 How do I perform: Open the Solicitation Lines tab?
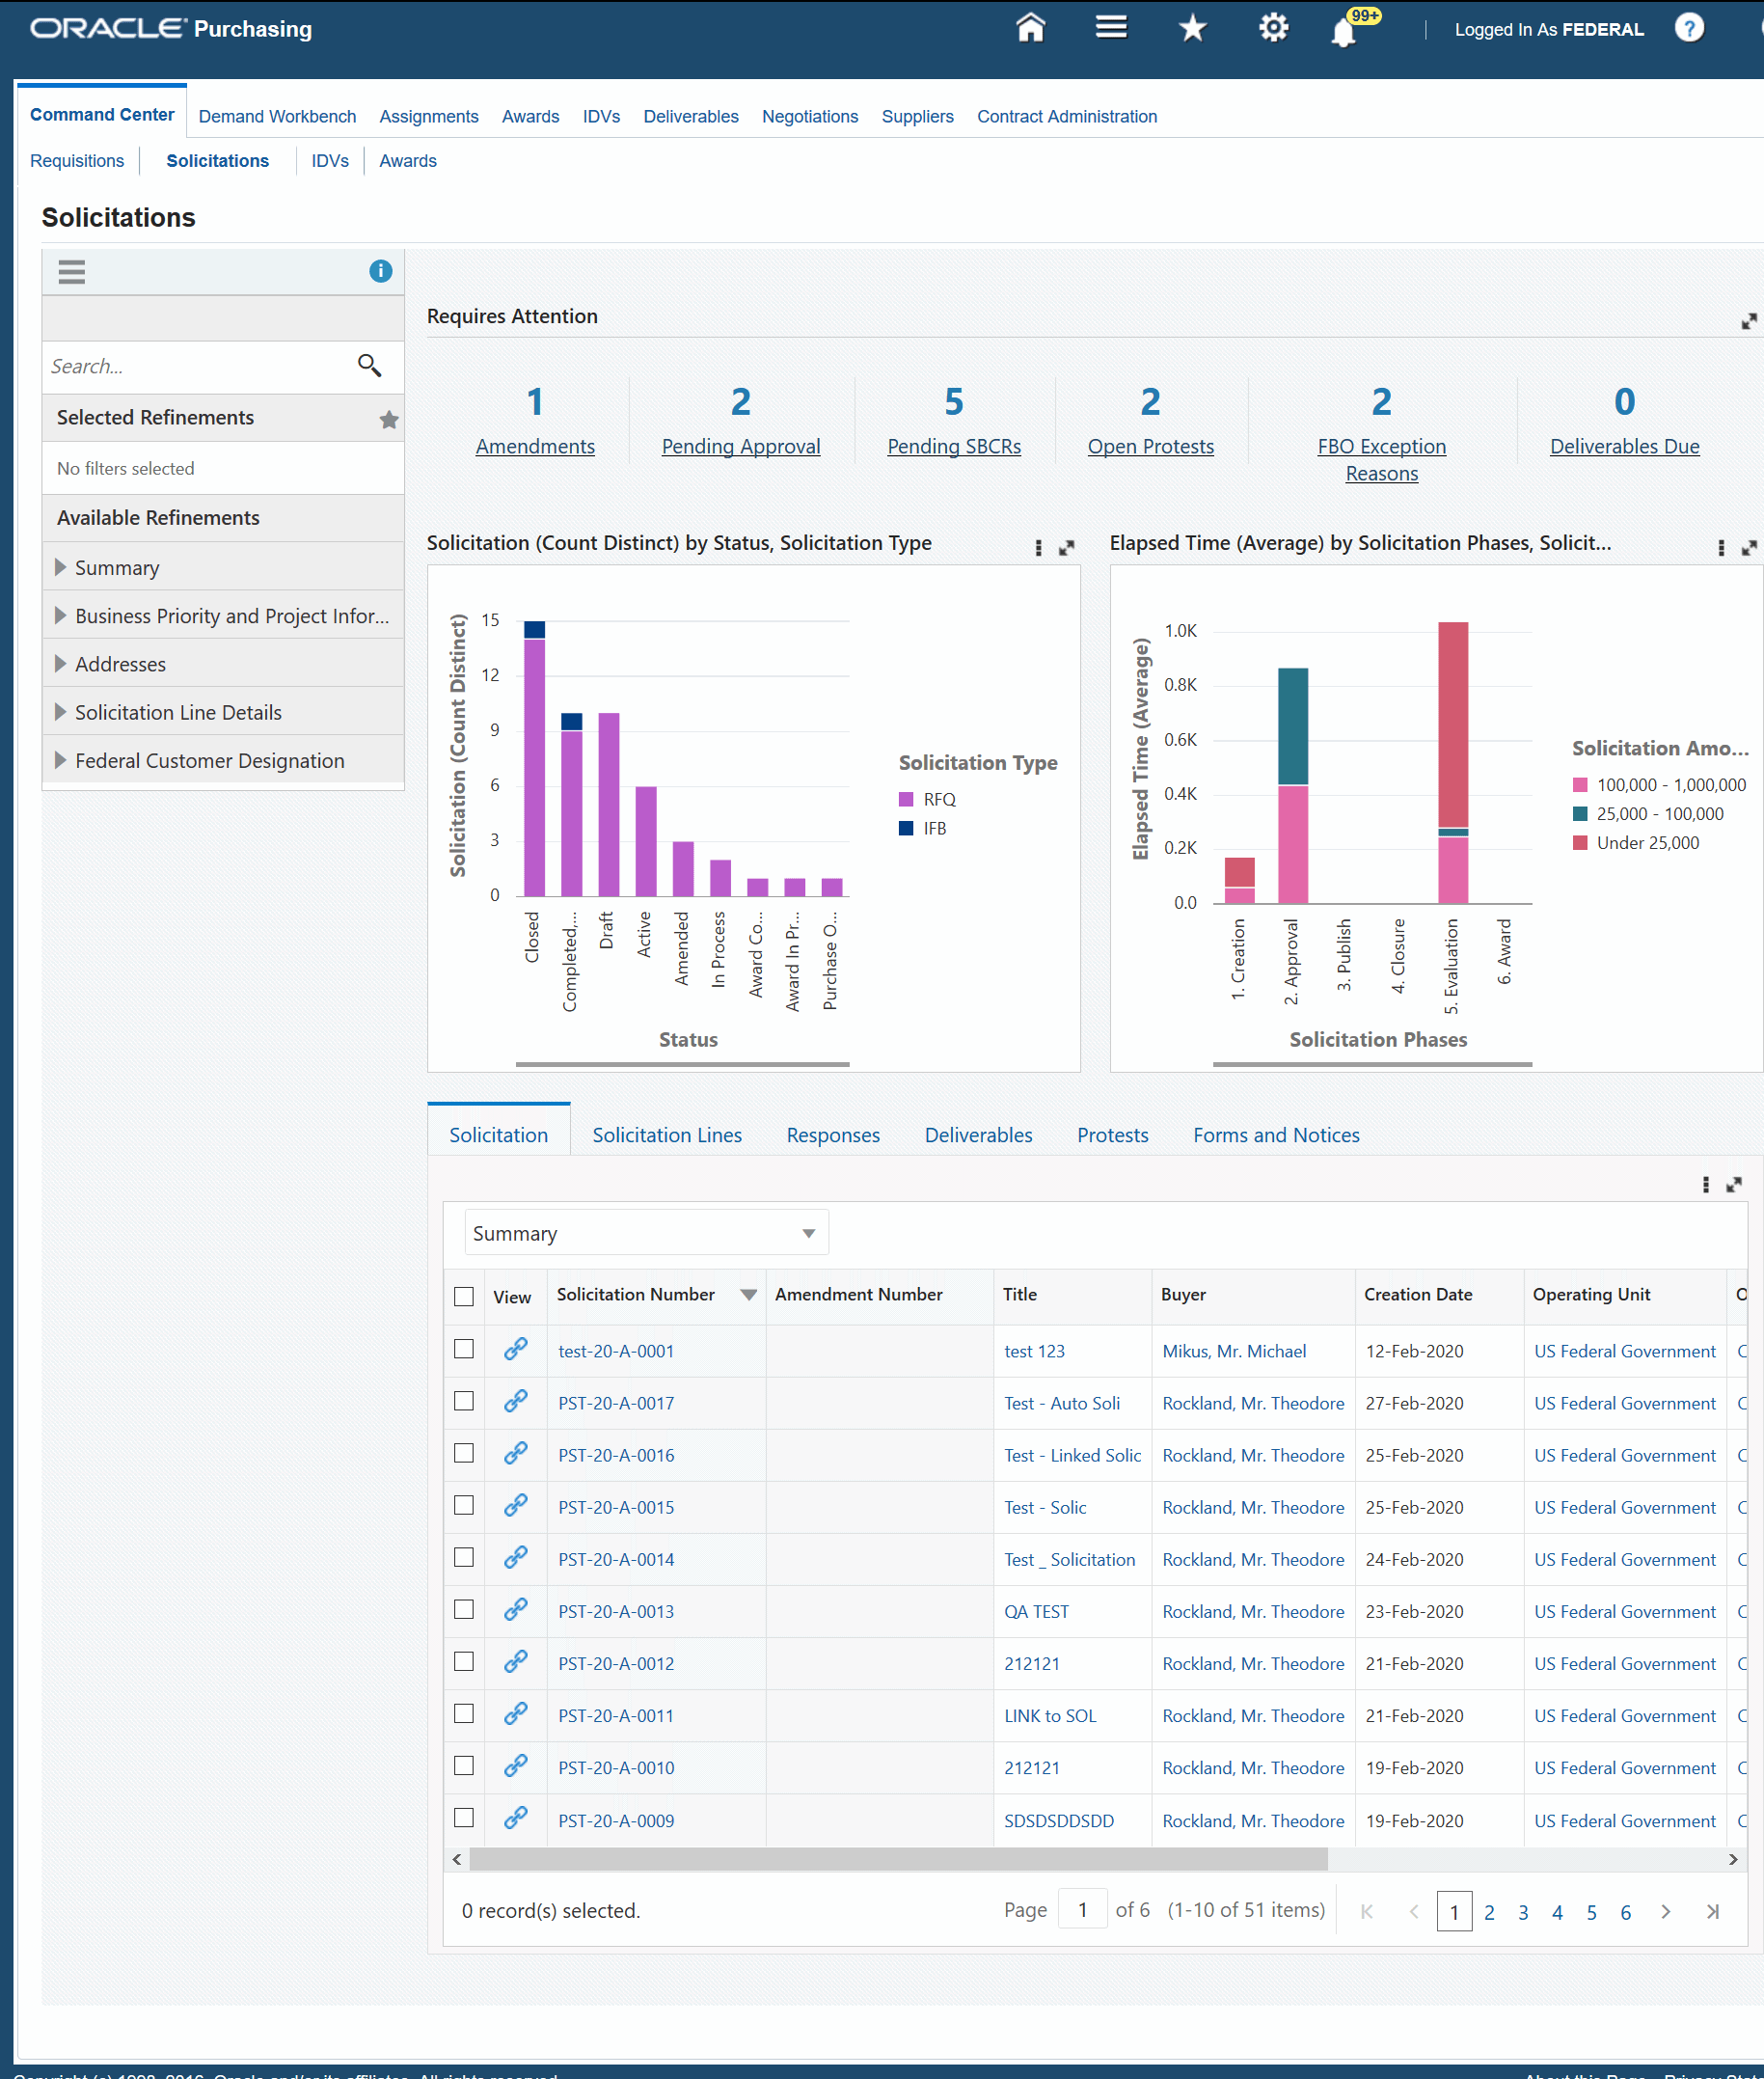[x=667, y=1134]
